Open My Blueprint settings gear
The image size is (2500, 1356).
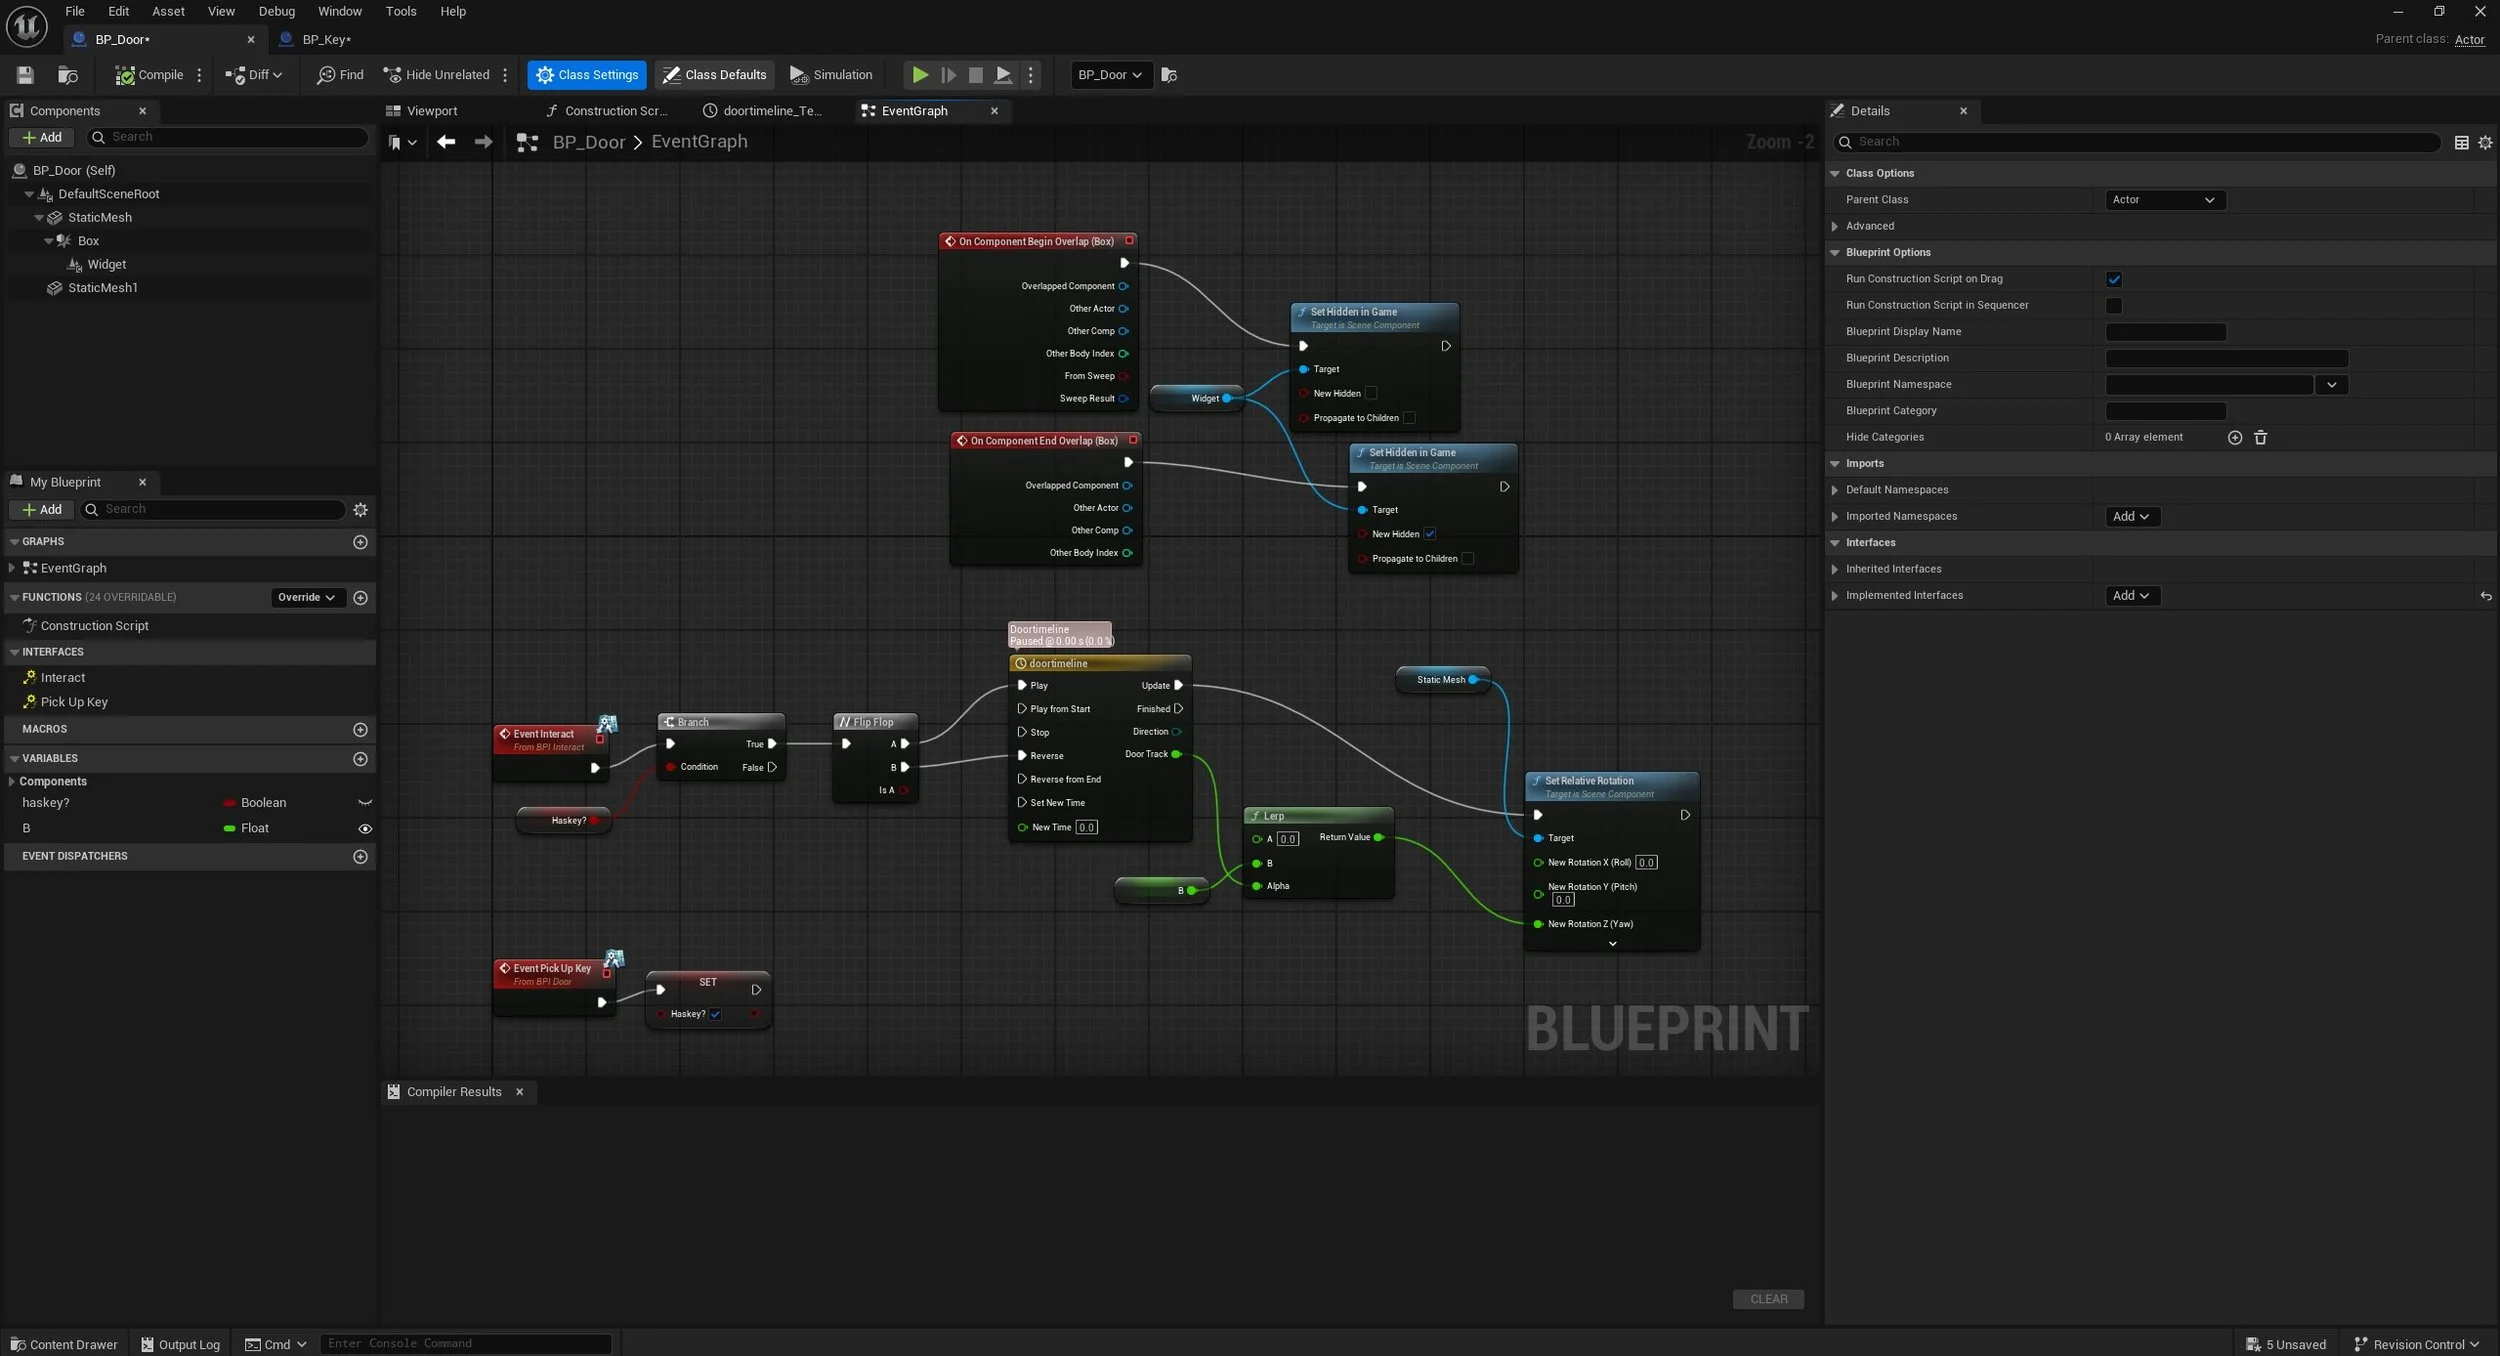[x=361, y=510]
